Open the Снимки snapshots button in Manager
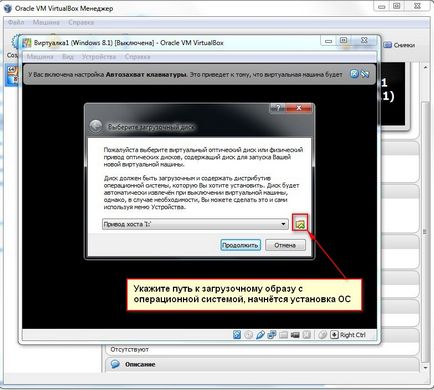This screenshot has height=390, width=434. tap(399, 45)
